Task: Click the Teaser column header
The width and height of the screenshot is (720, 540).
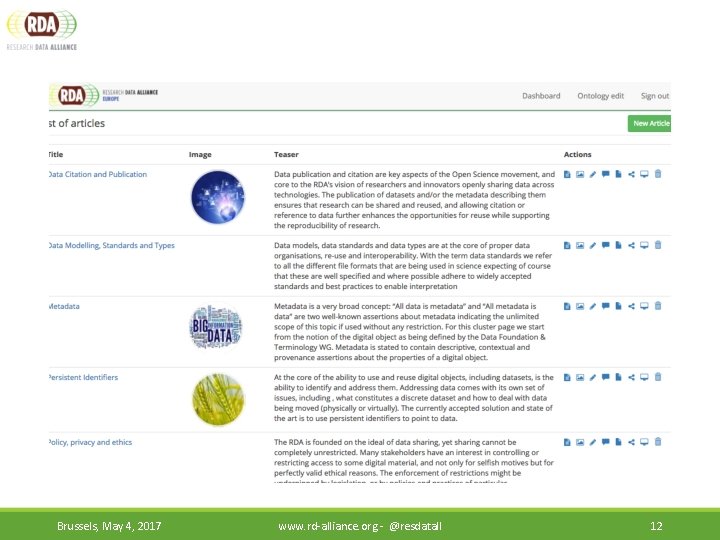Action: click(x=286, y=154)
